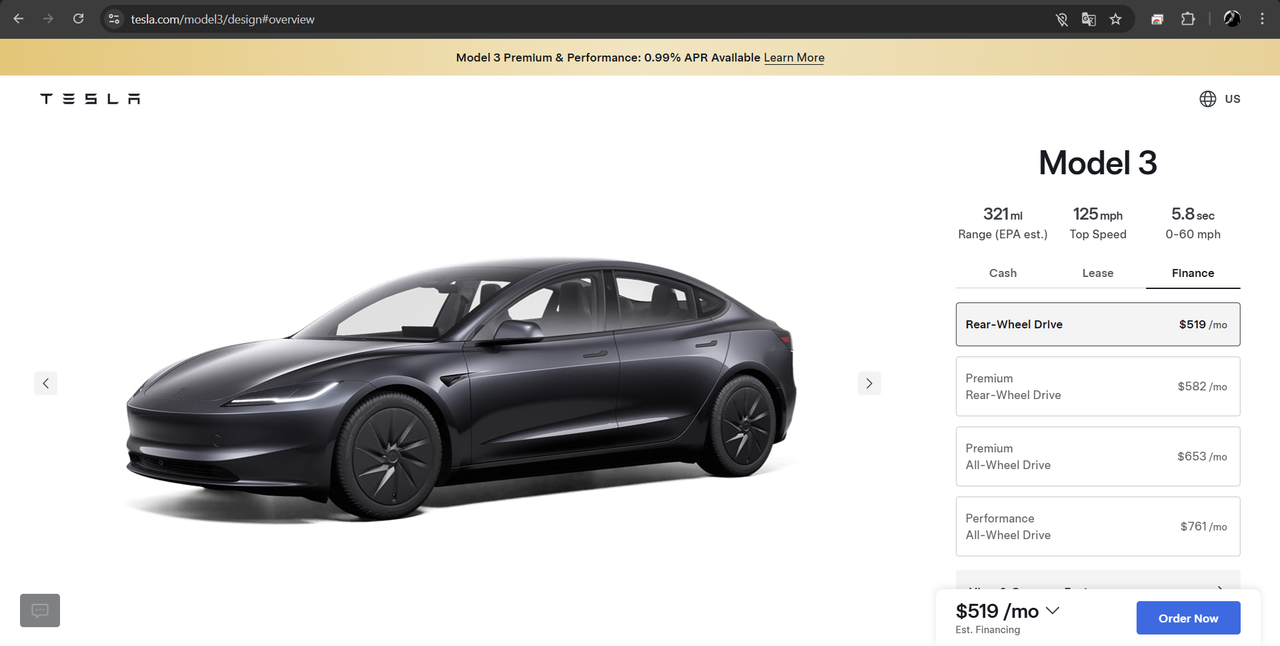Bookmark this page with the star icon
This screenshot has height=646, width=1280.
(1116, 19)
